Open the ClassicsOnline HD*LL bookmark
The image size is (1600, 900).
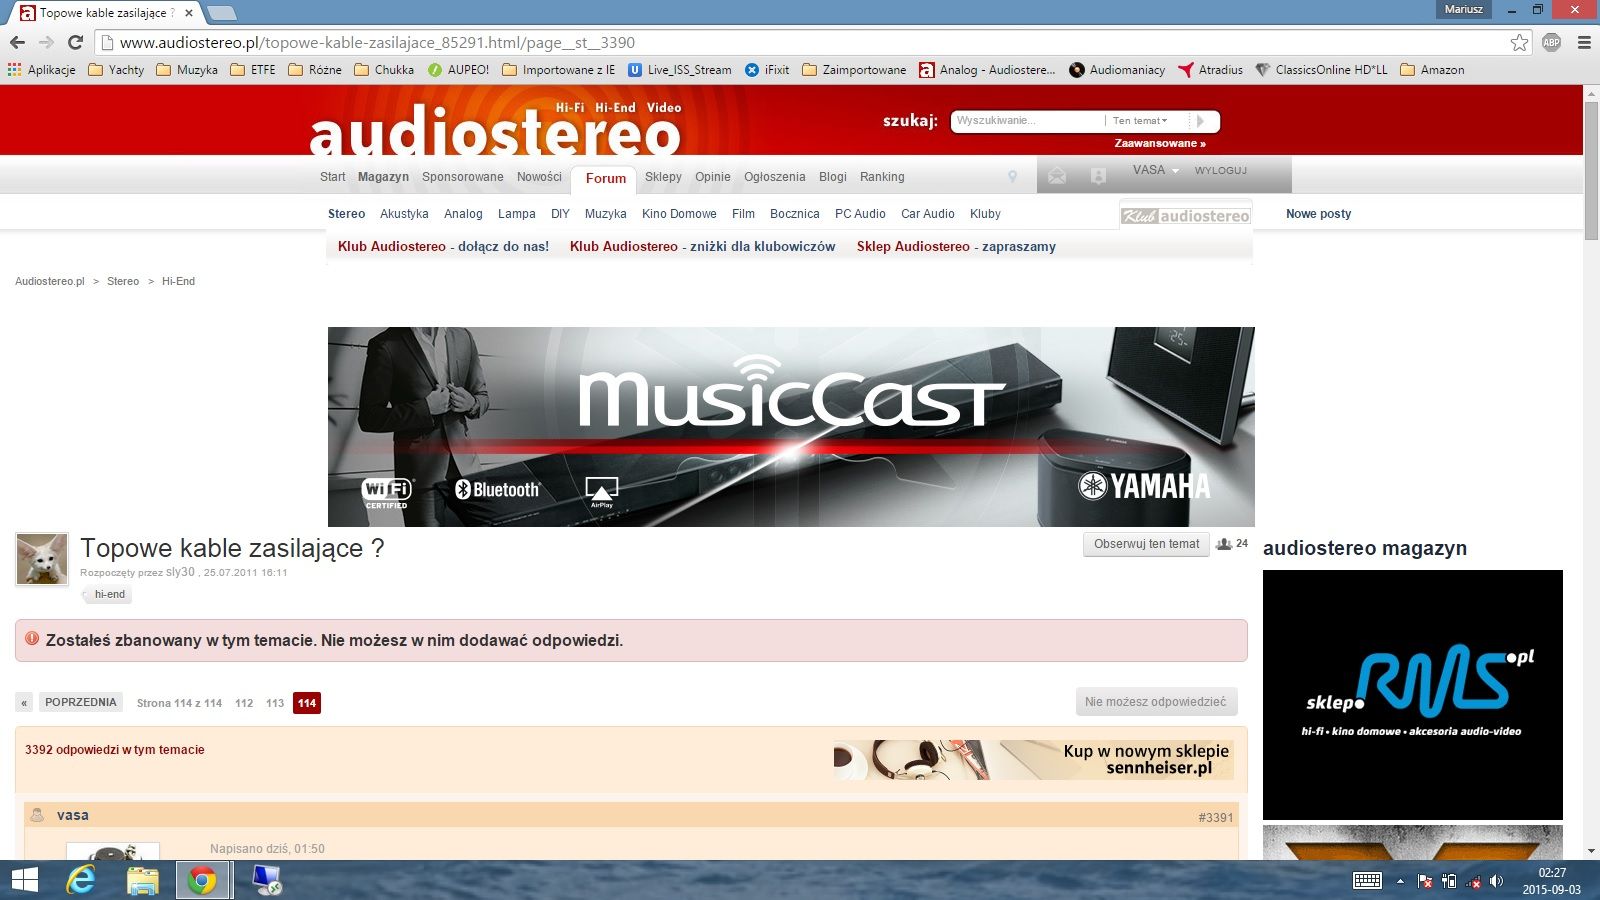(1321, 70)
